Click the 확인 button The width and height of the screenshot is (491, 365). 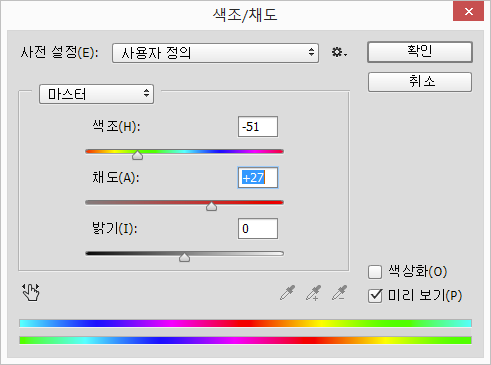[x=420, y=52]
